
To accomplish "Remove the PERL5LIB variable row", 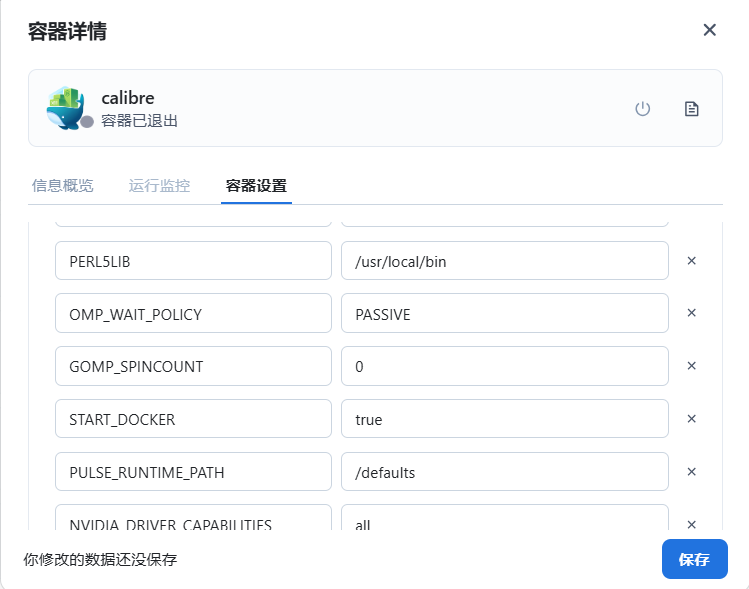I will 691,261.
